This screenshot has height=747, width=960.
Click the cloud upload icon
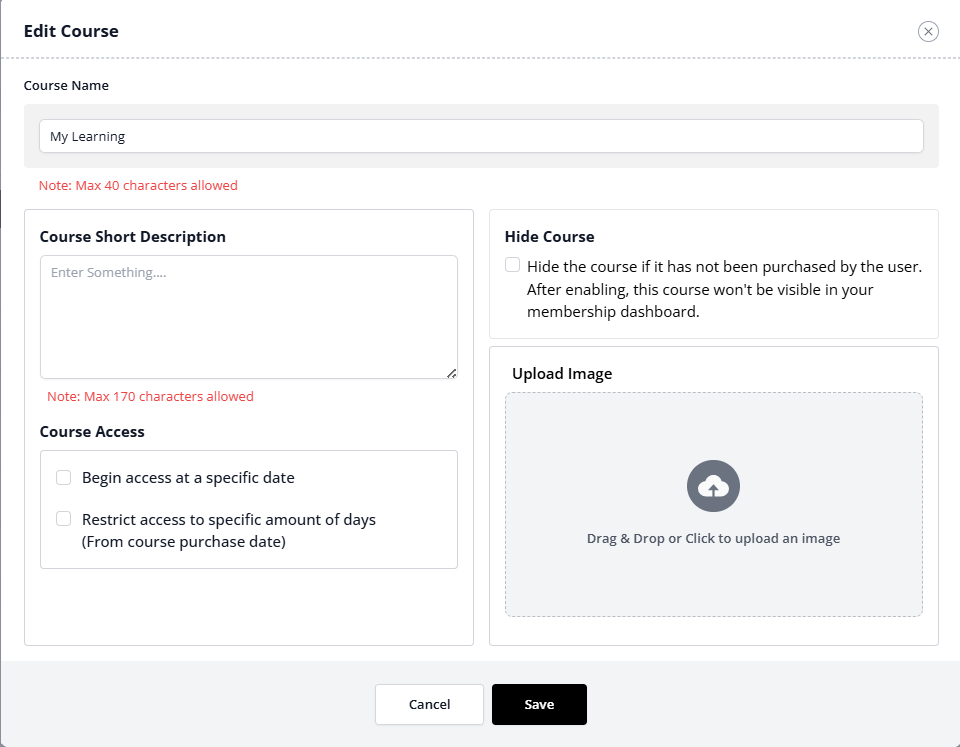(x=713, y=486)
